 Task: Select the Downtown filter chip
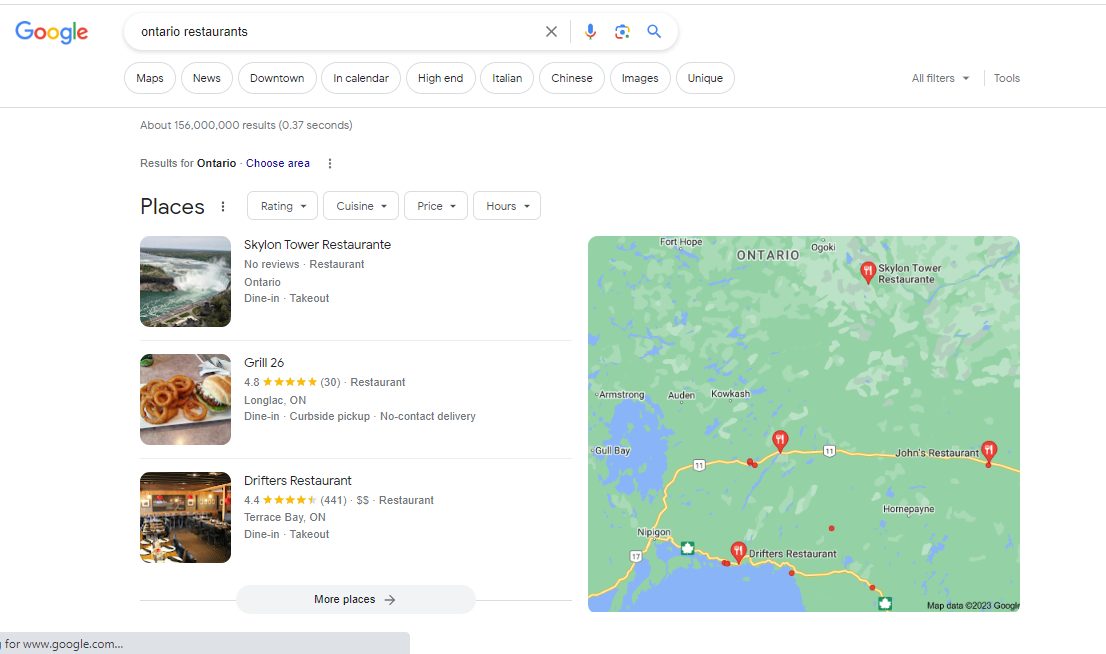pyautogui.click(x=277, y=78)
